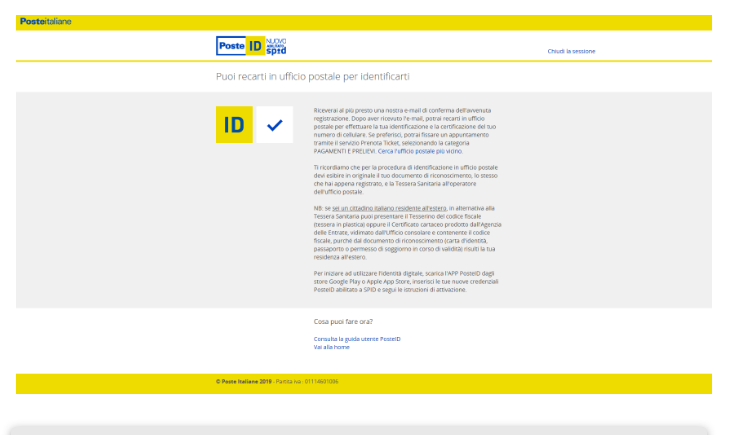The height and width of the screenshot is (435, 736).
Task: Click the blue checkmark icon
Action: (x=274, y=125)
